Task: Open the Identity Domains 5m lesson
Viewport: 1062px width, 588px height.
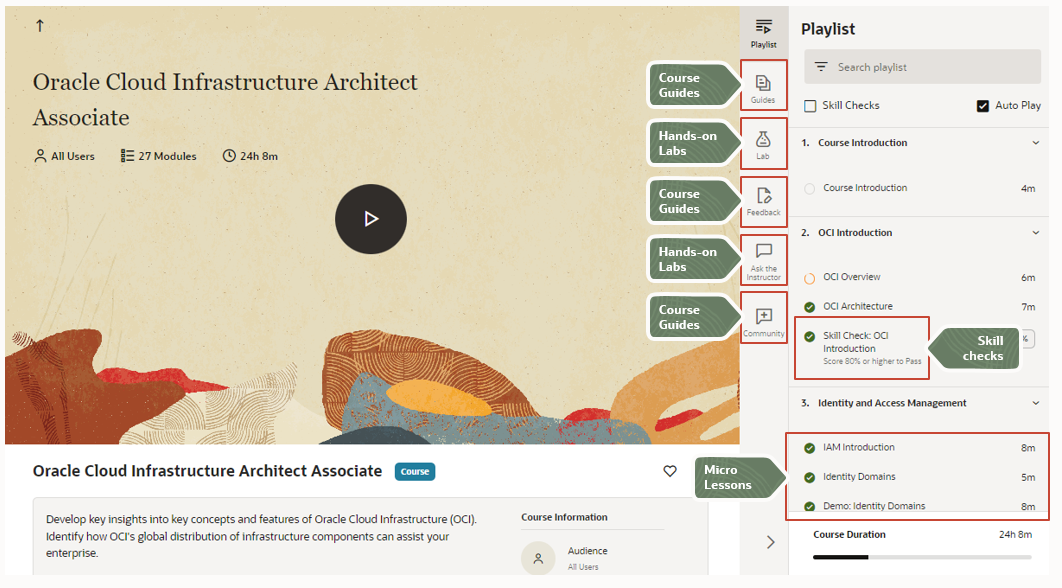Action: (919, 477)
